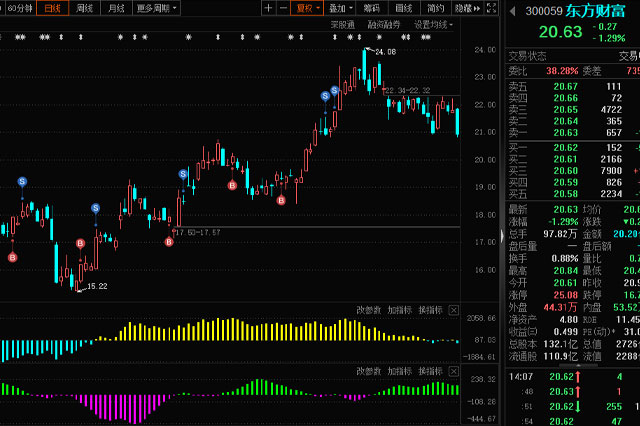Screen dimensions: 640x426
Task: Click the rightmost S sell signal marker
Action: (x=335, y=90)
